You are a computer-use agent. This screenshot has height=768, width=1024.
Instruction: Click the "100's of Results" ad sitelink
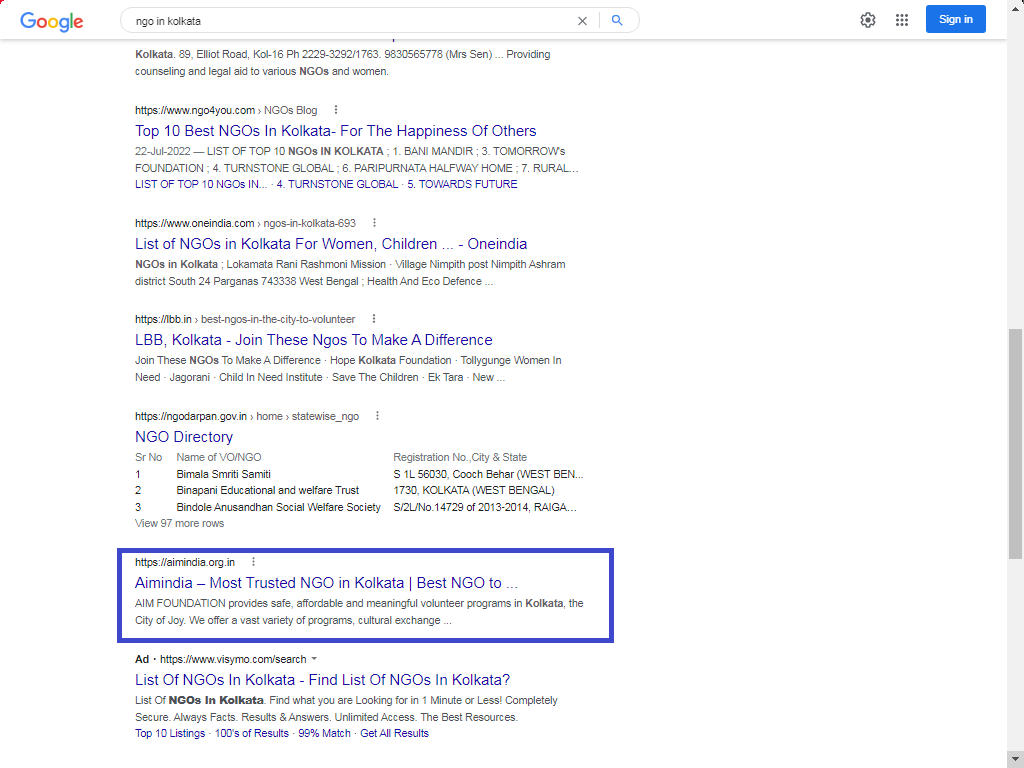tap(251, 733)
